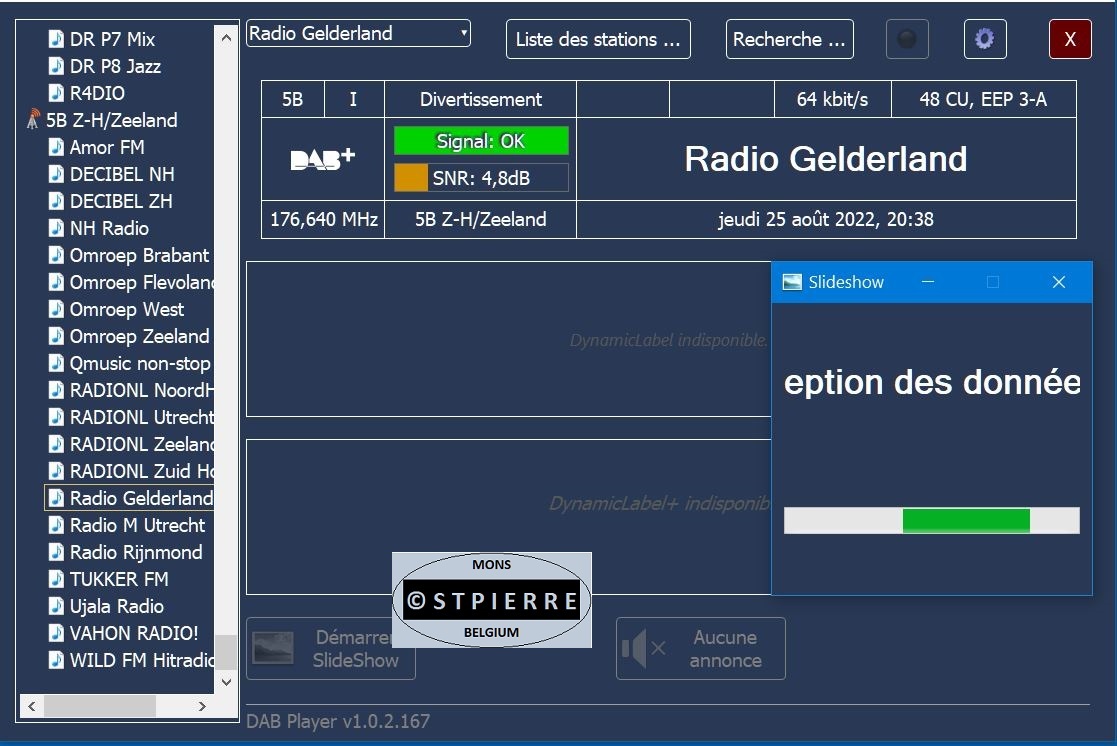Click the DAB+ logo

click(x=323, y=159)
